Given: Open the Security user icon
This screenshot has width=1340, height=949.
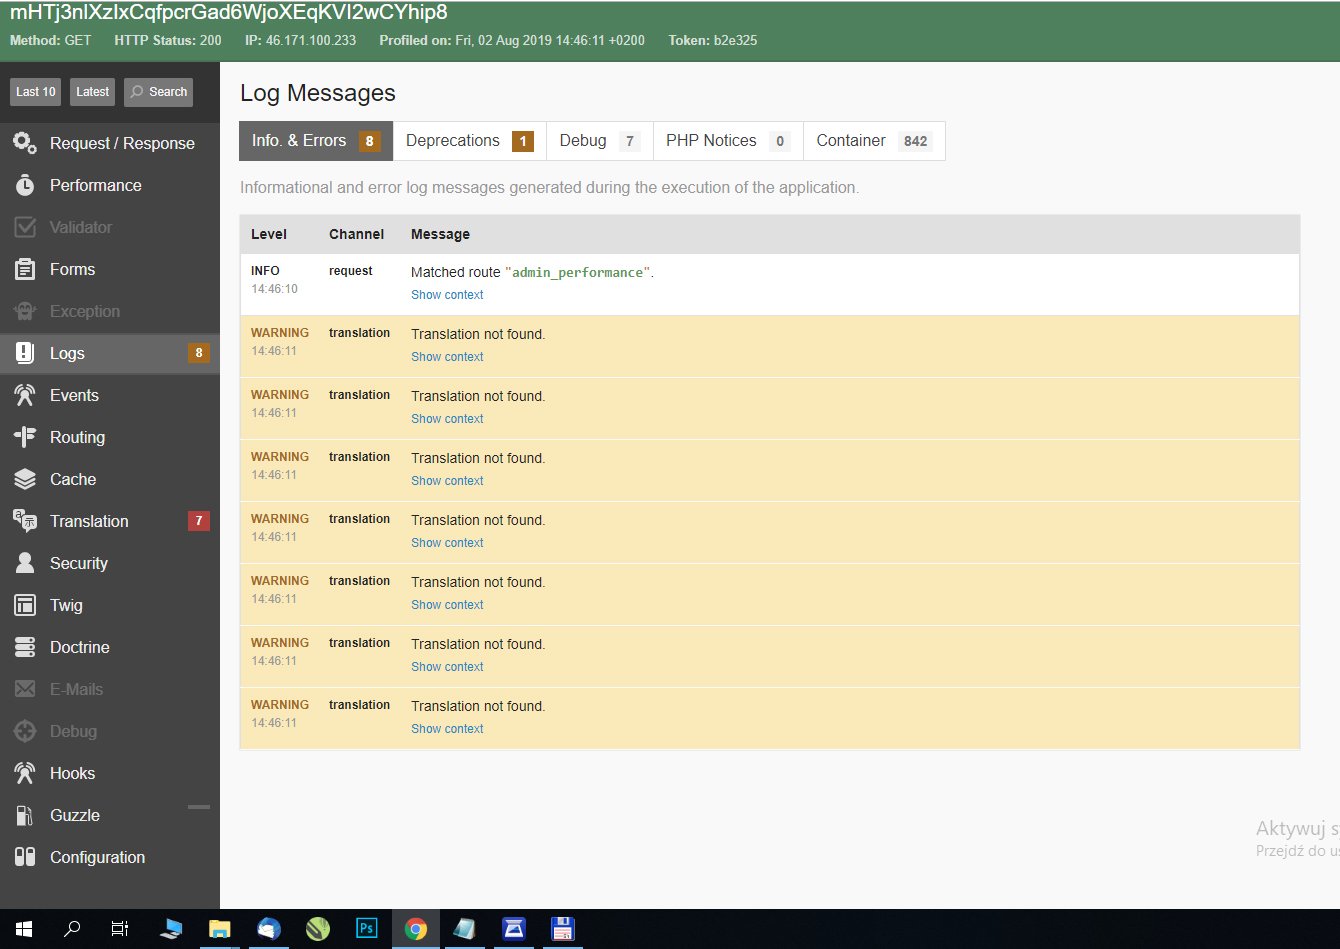Looking at the screenshot, I should tap(25, 563).
